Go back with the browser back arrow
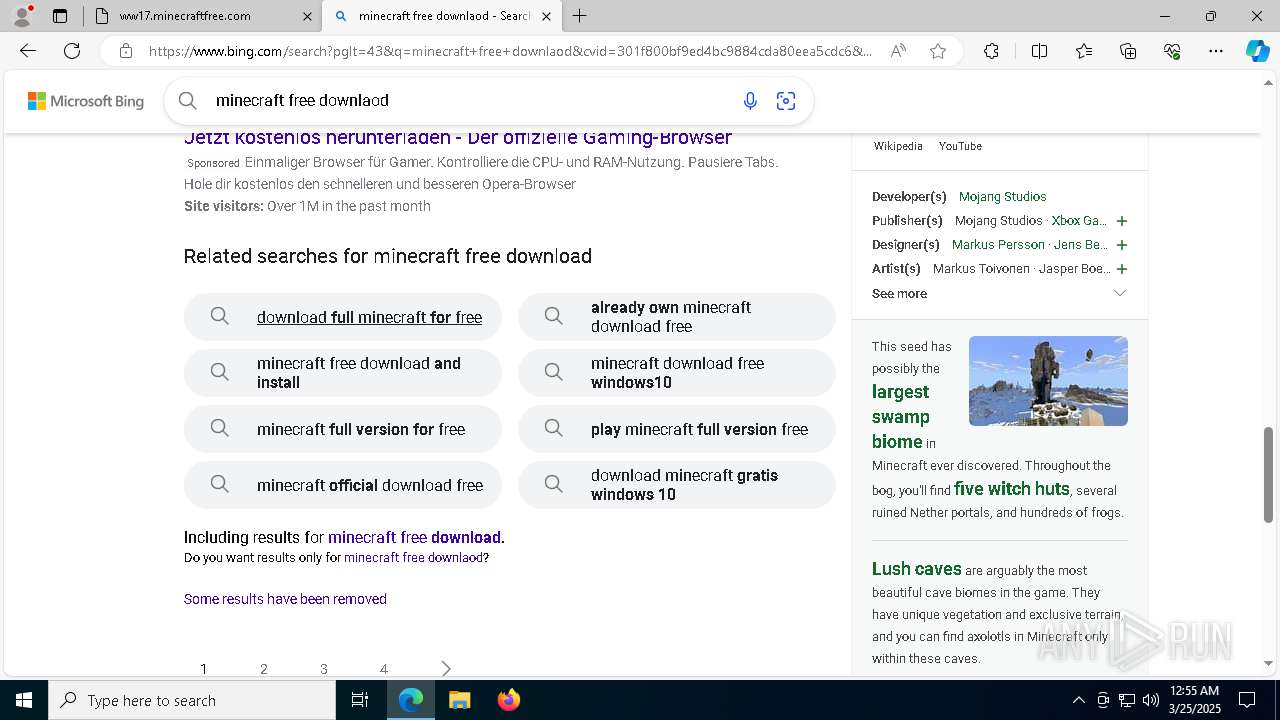This screenshot has width=1280, height=720. (28, 51)
